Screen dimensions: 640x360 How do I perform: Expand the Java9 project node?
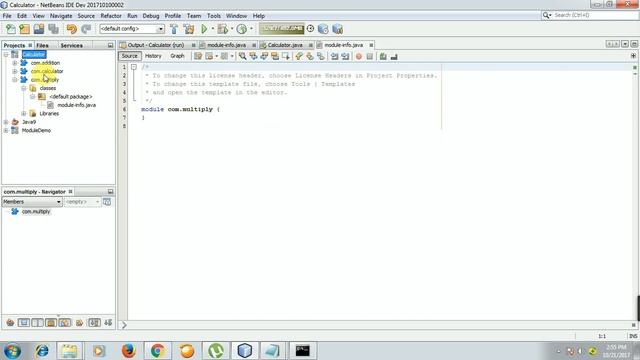(6, 122)
